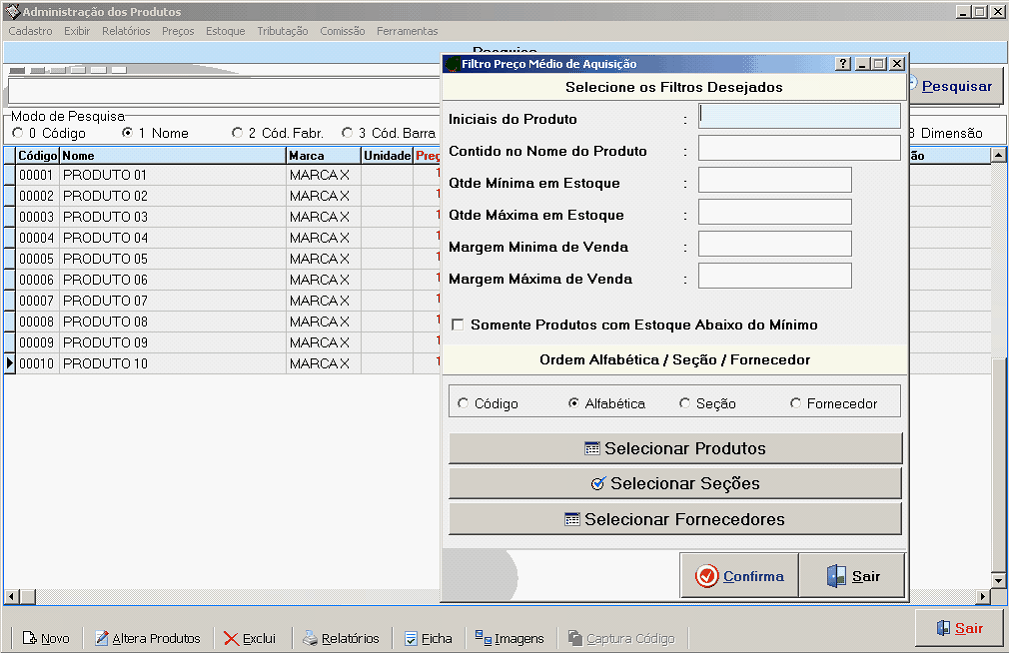The height and width of the screenshot is (654, 1010).
Task: Click the Exclui red X icon
Action: coord(231,638)
